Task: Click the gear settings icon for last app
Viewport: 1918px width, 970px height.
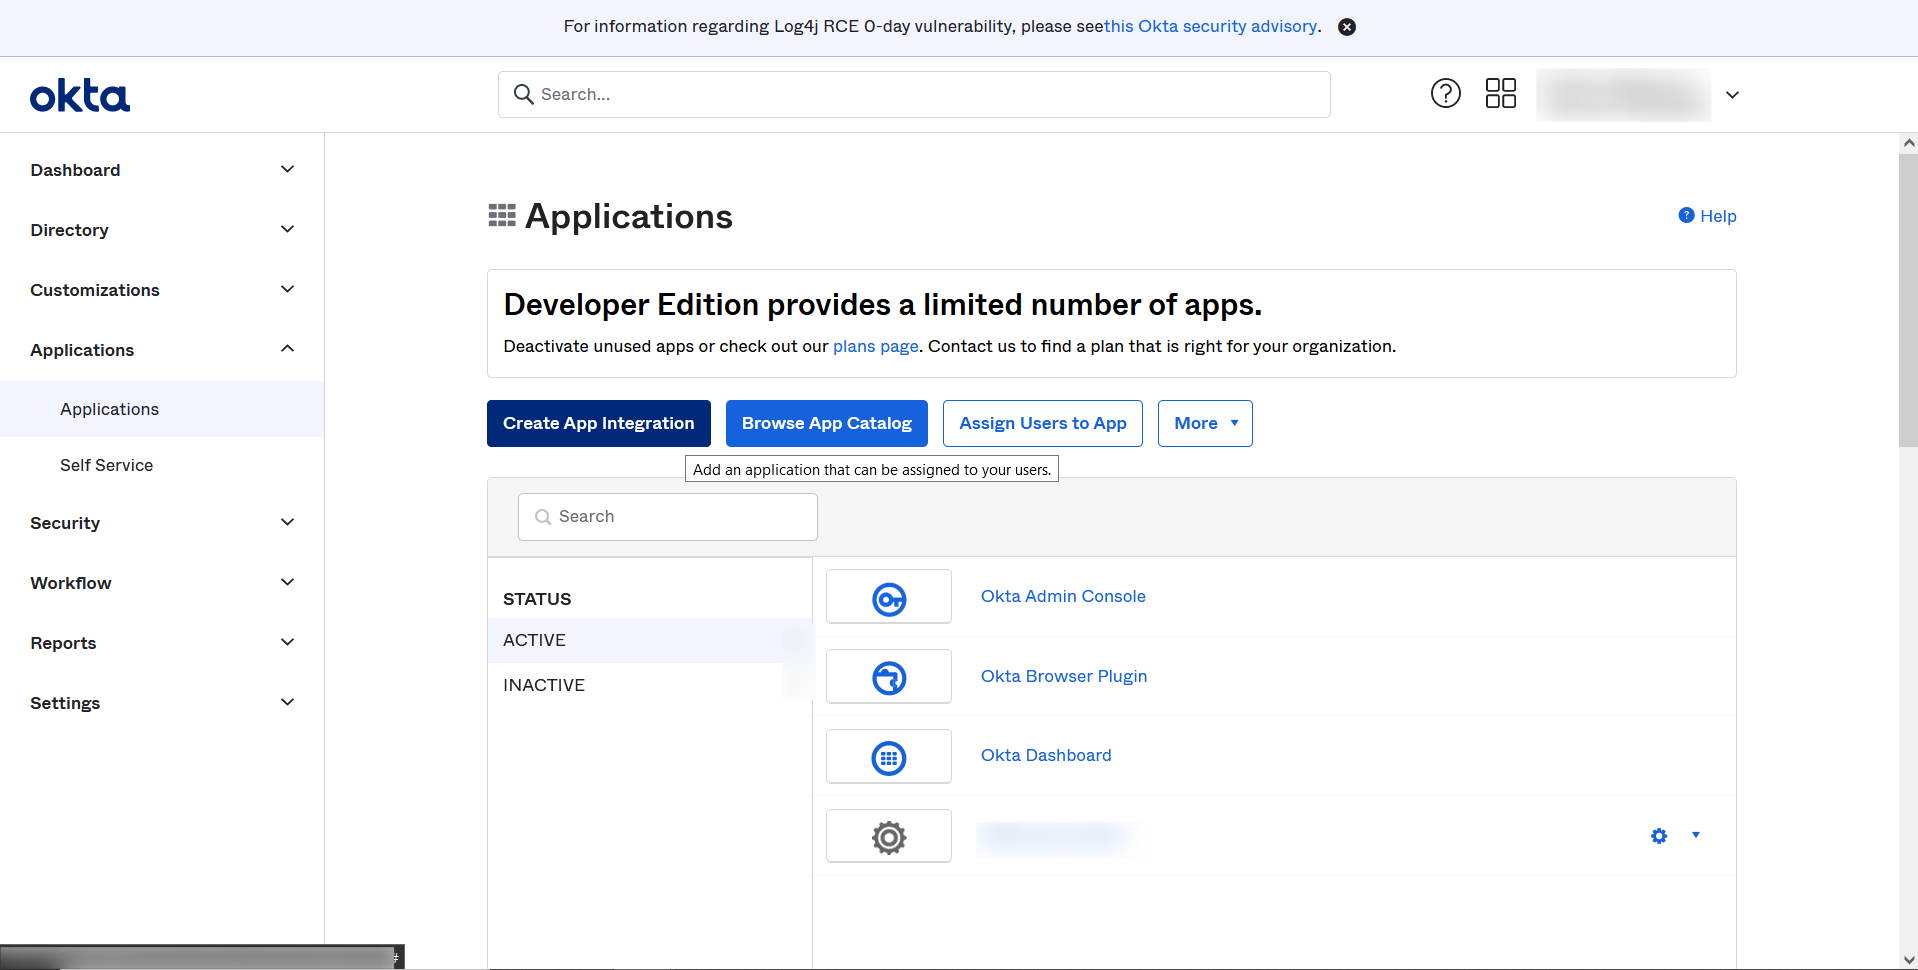Action: coord(1659,836)
